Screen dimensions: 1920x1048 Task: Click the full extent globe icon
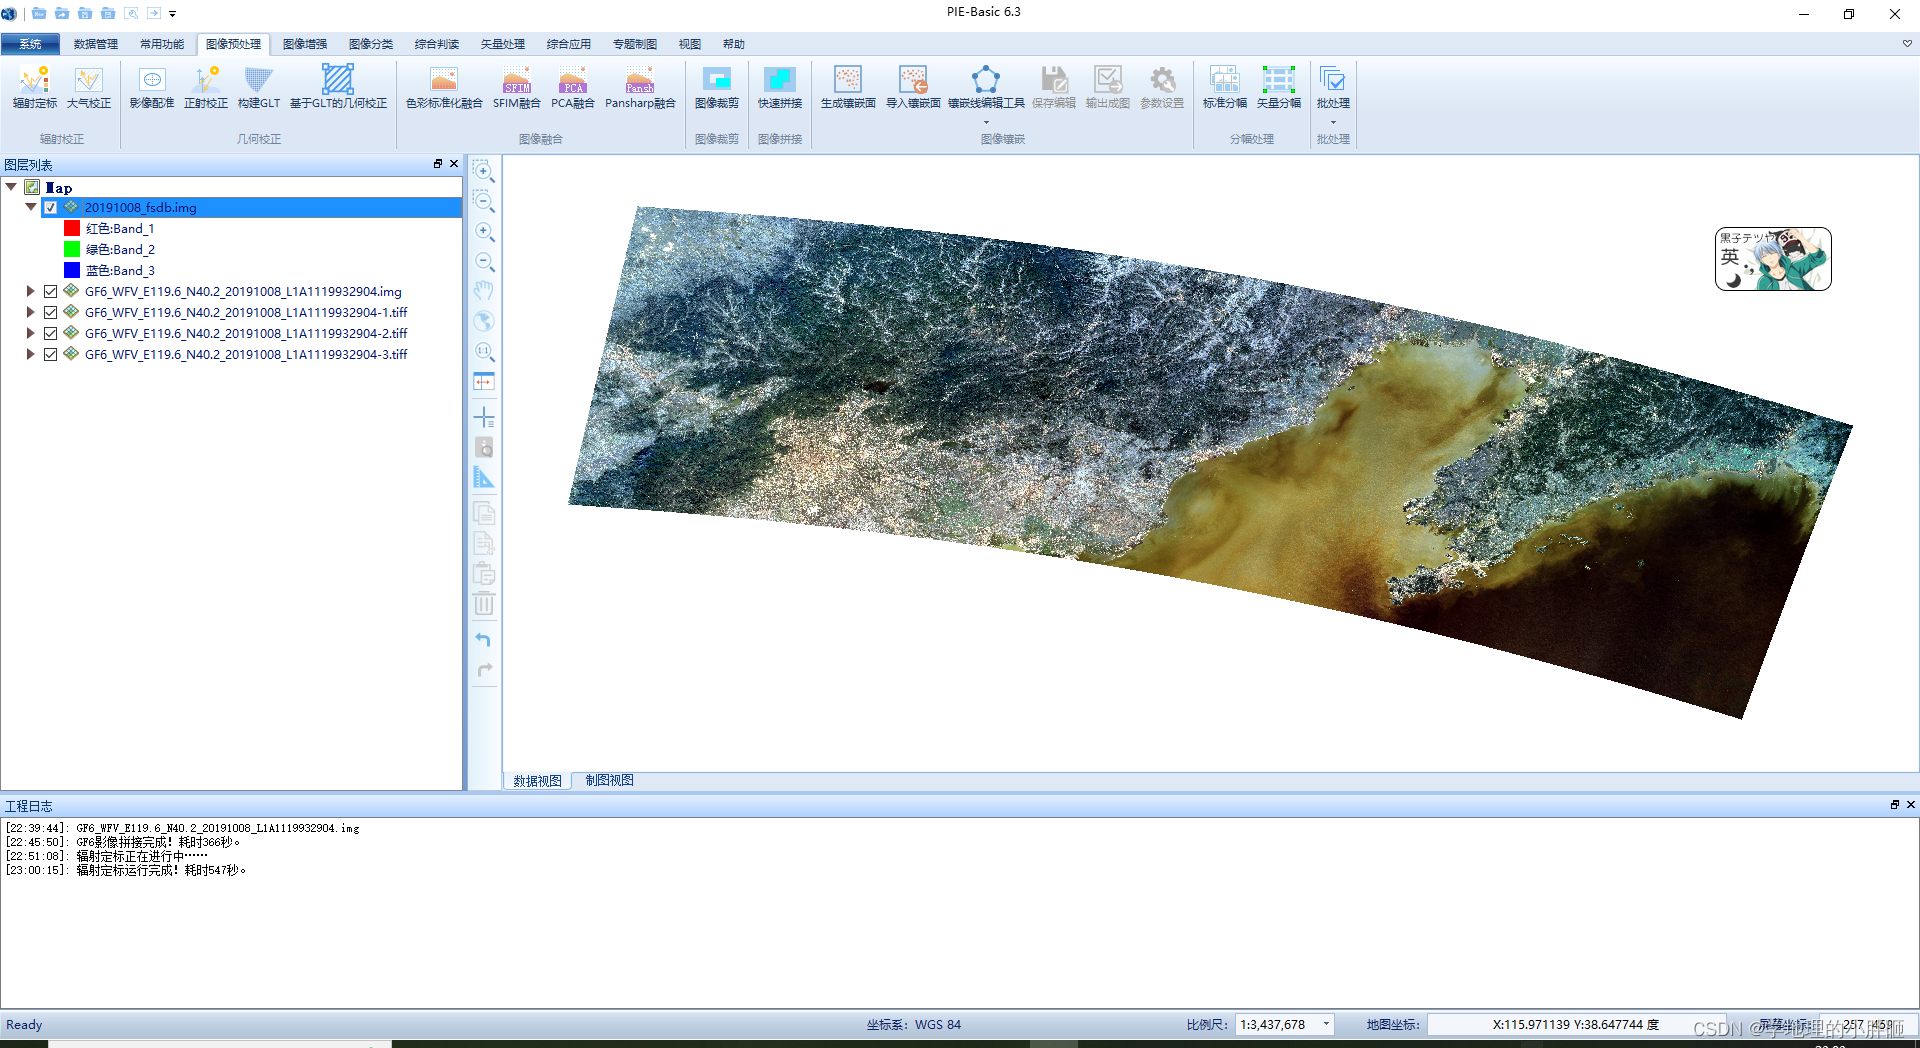[x=484, y=321]
